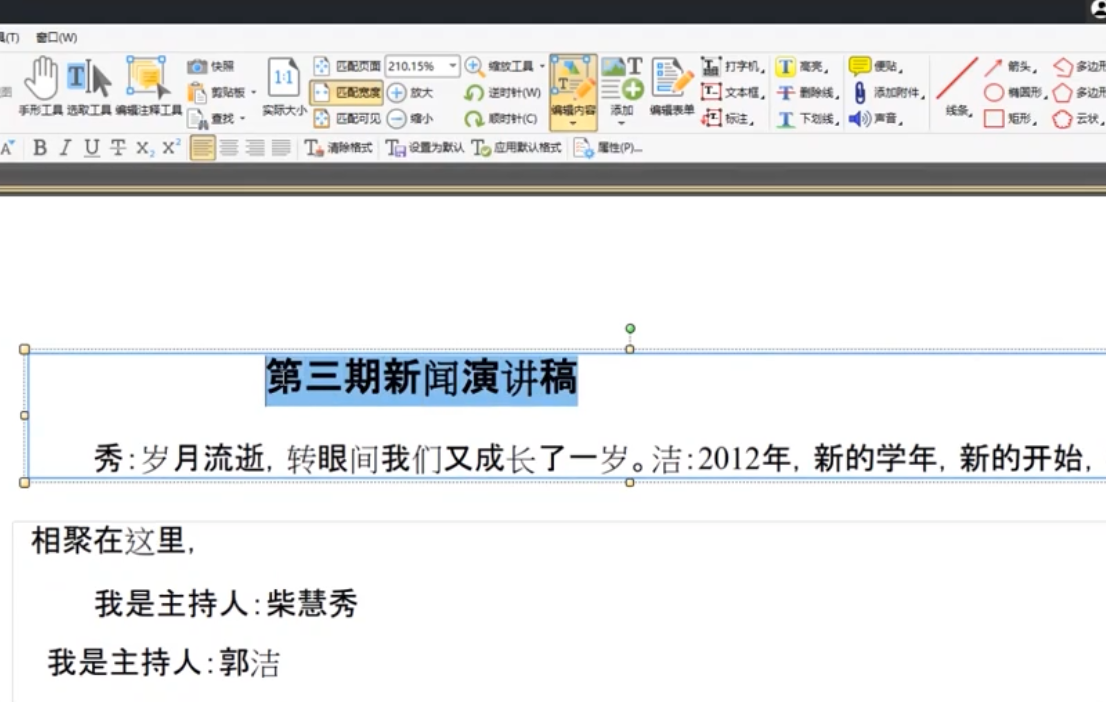
Task: Toggle bold formatting on selected text
Action: 39,146
